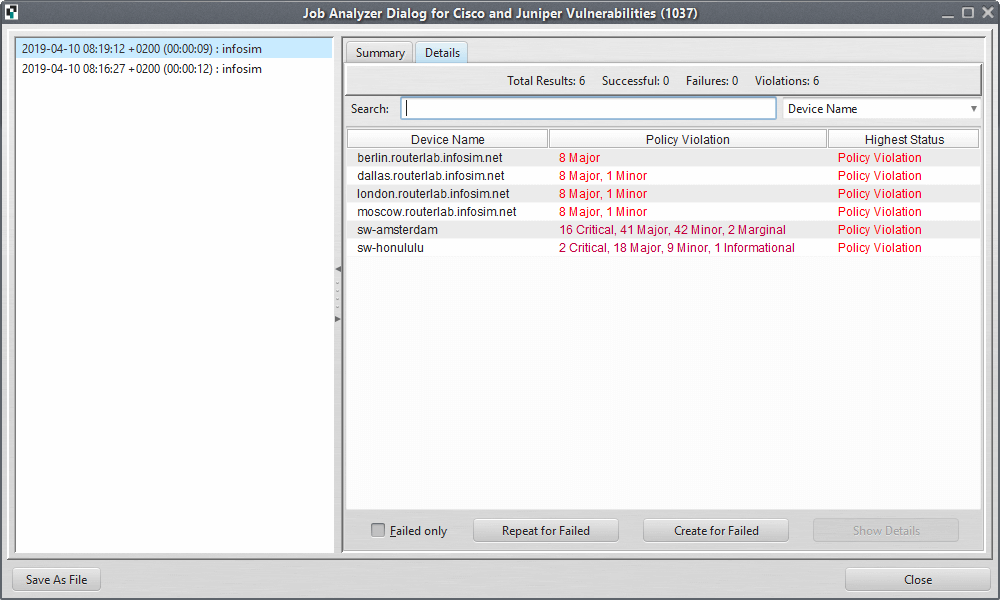Click the Repeat for Failed button
1000x600 pixels.
tap(546, 530)
